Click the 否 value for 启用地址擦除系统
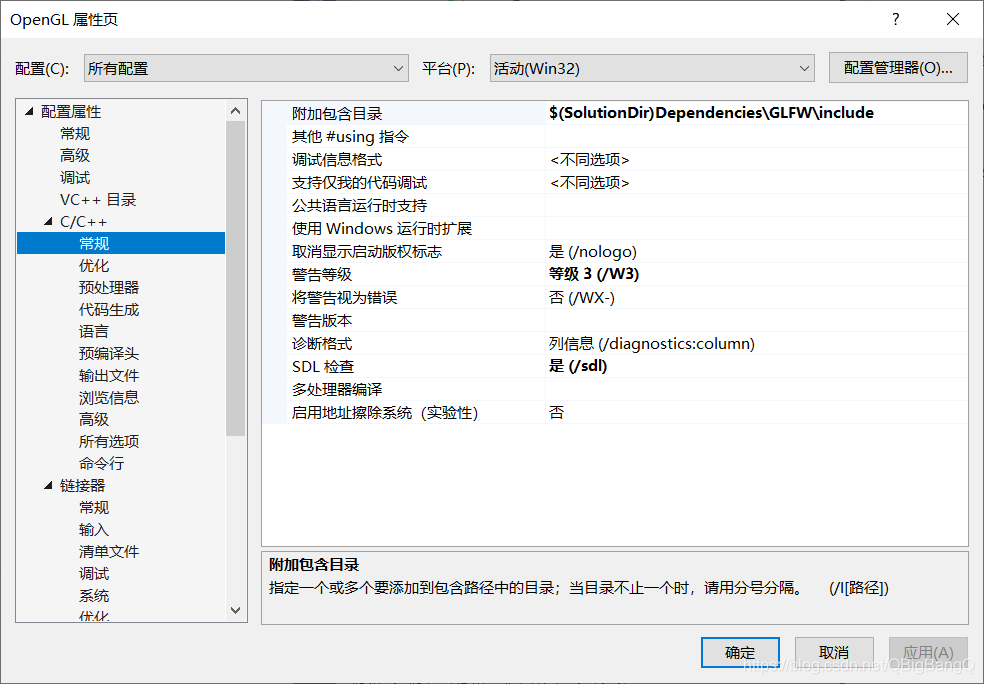Image resolution: width=984 pixels, height=684 pixels. [x=556, y=412]
